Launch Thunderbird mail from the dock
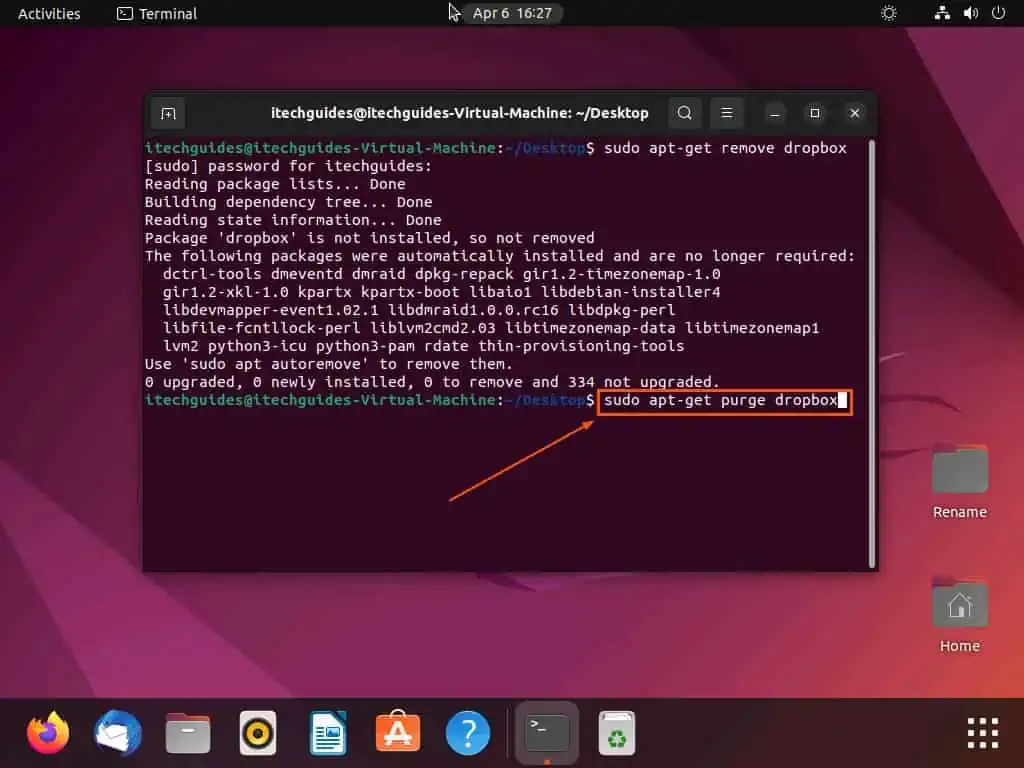This screenshot has height=768, width=1024. 117,733
